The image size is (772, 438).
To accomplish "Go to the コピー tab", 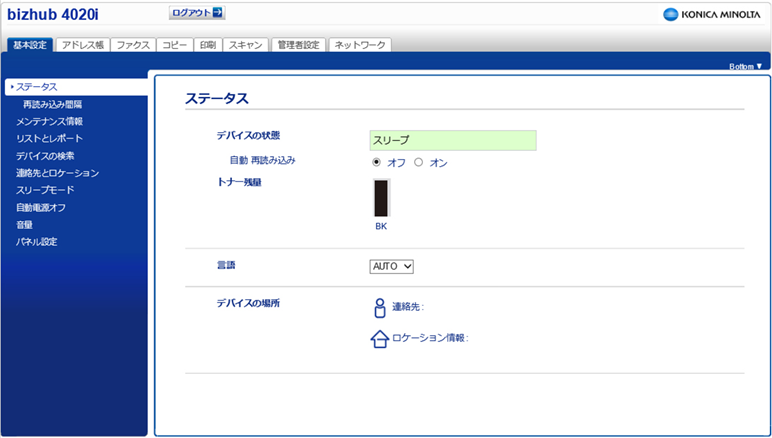I will 174,45.
